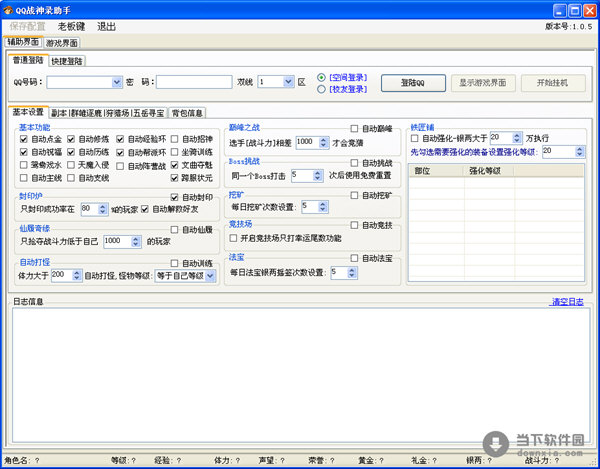The height and width of the screenshot is (469, 600).
Task: Click the 部位 column header
Action: tap(437, 171)
